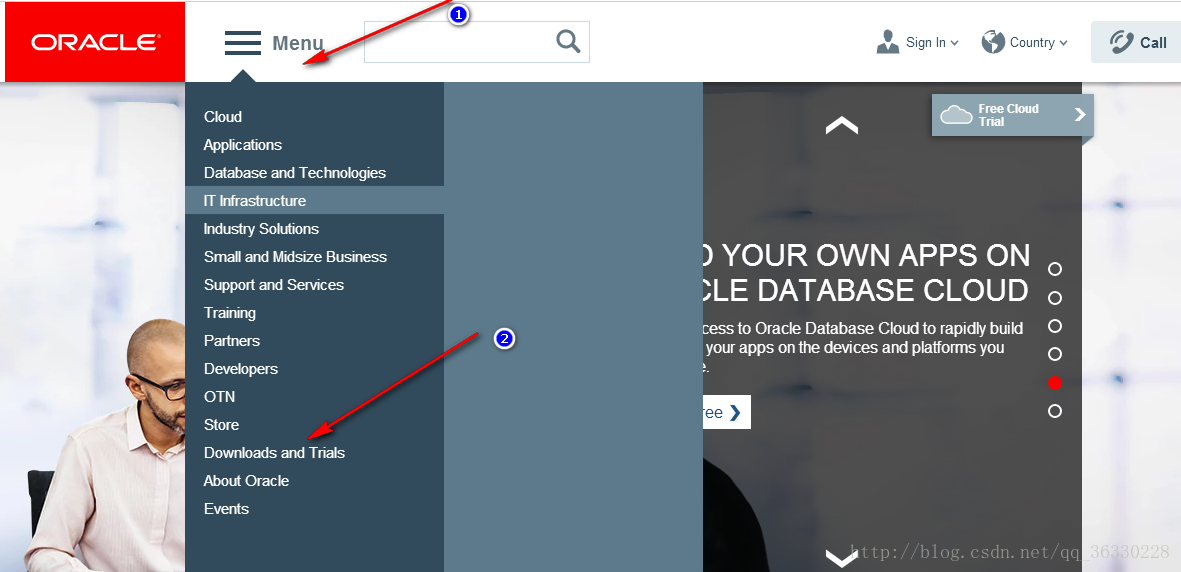The width and height of the screenshot is (1181, 572).
Task: Expand the Sign In dropdown
Action: pos(954,43)
